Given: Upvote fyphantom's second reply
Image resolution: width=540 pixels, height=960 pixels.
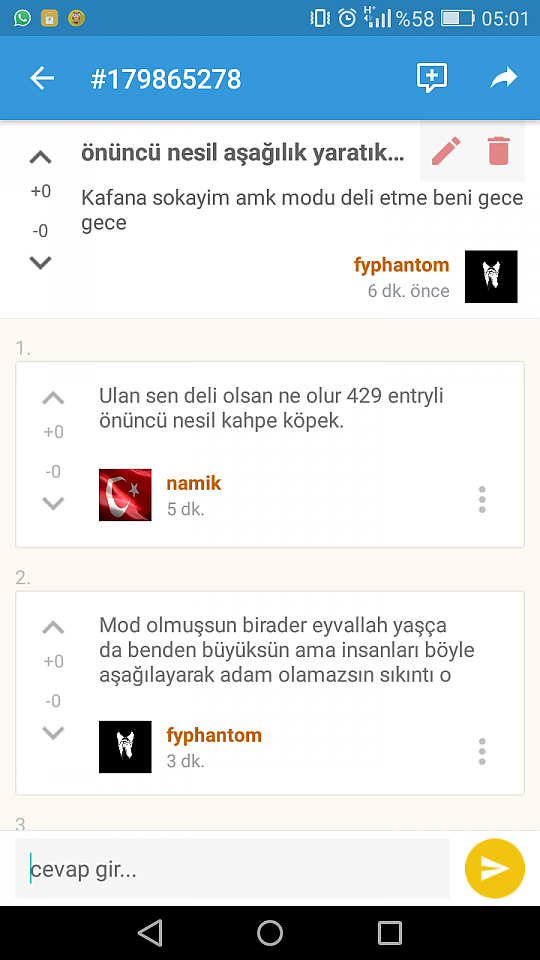Looking at the screenshot, I should [x=53, y=628].
